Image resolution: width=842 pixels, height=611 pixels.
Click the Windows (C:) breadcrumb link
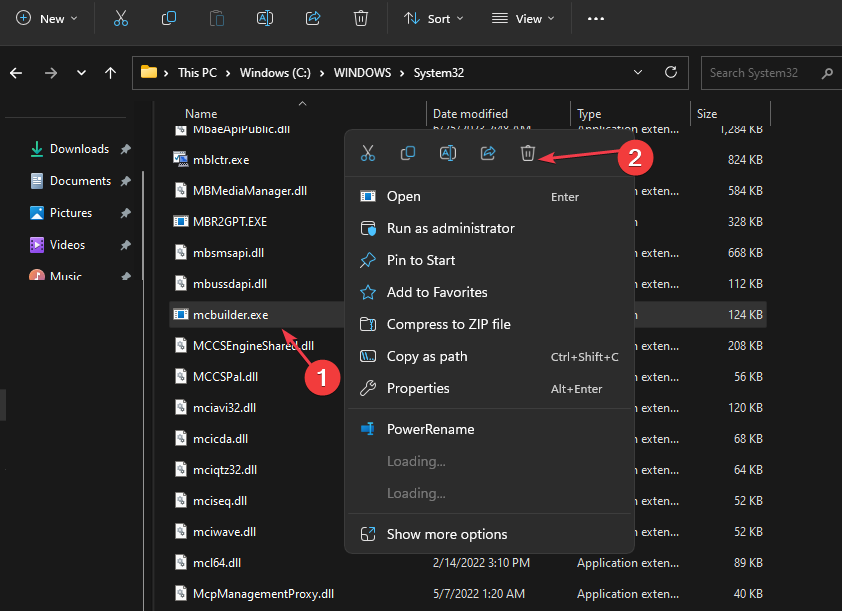coord(275,72)
